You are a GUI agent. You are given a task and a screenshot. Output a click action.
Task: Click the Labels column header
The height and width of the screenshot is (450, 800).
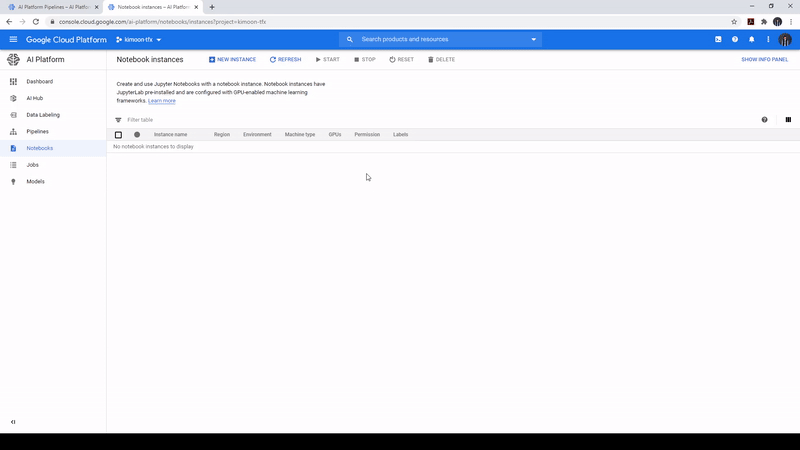tap(401, 135)
